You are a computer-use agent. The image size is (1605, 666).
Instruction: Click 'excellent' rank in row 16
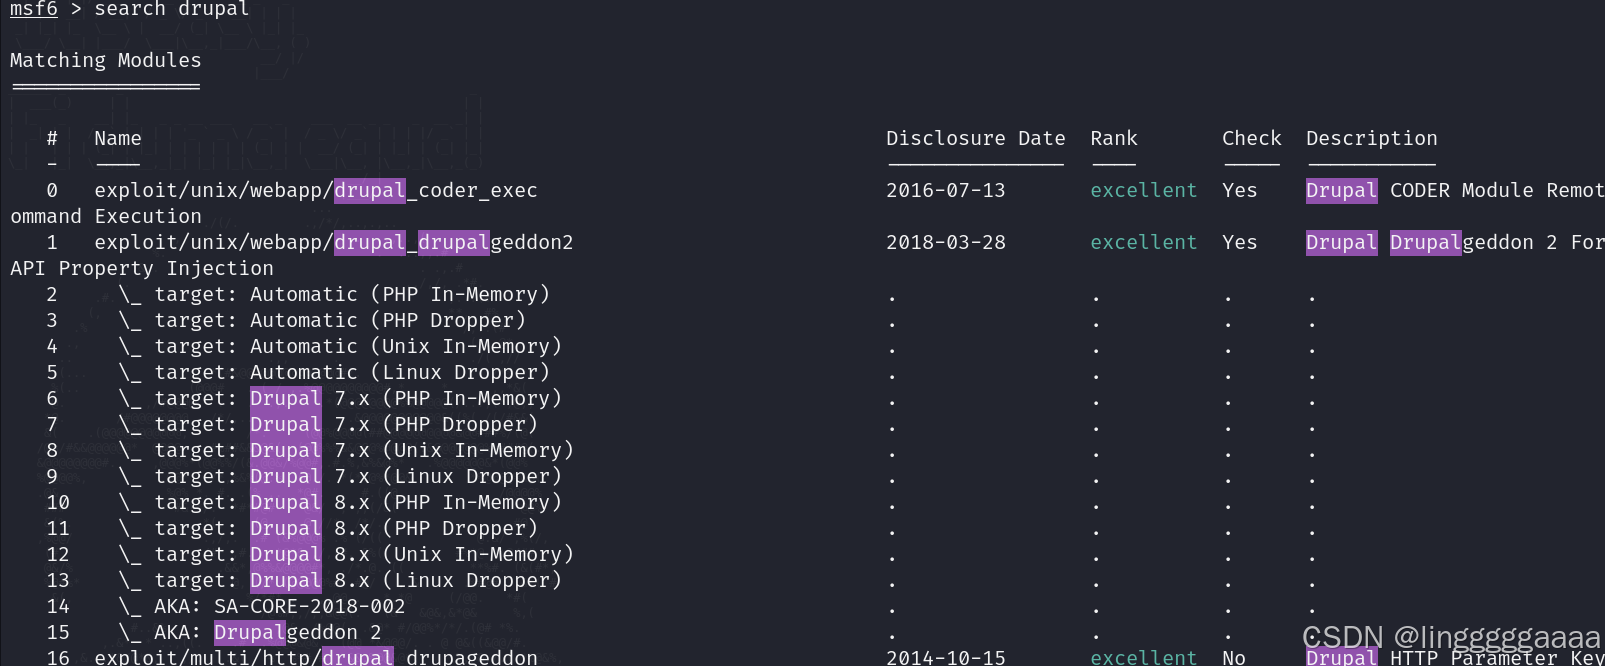click(1144, 657)
